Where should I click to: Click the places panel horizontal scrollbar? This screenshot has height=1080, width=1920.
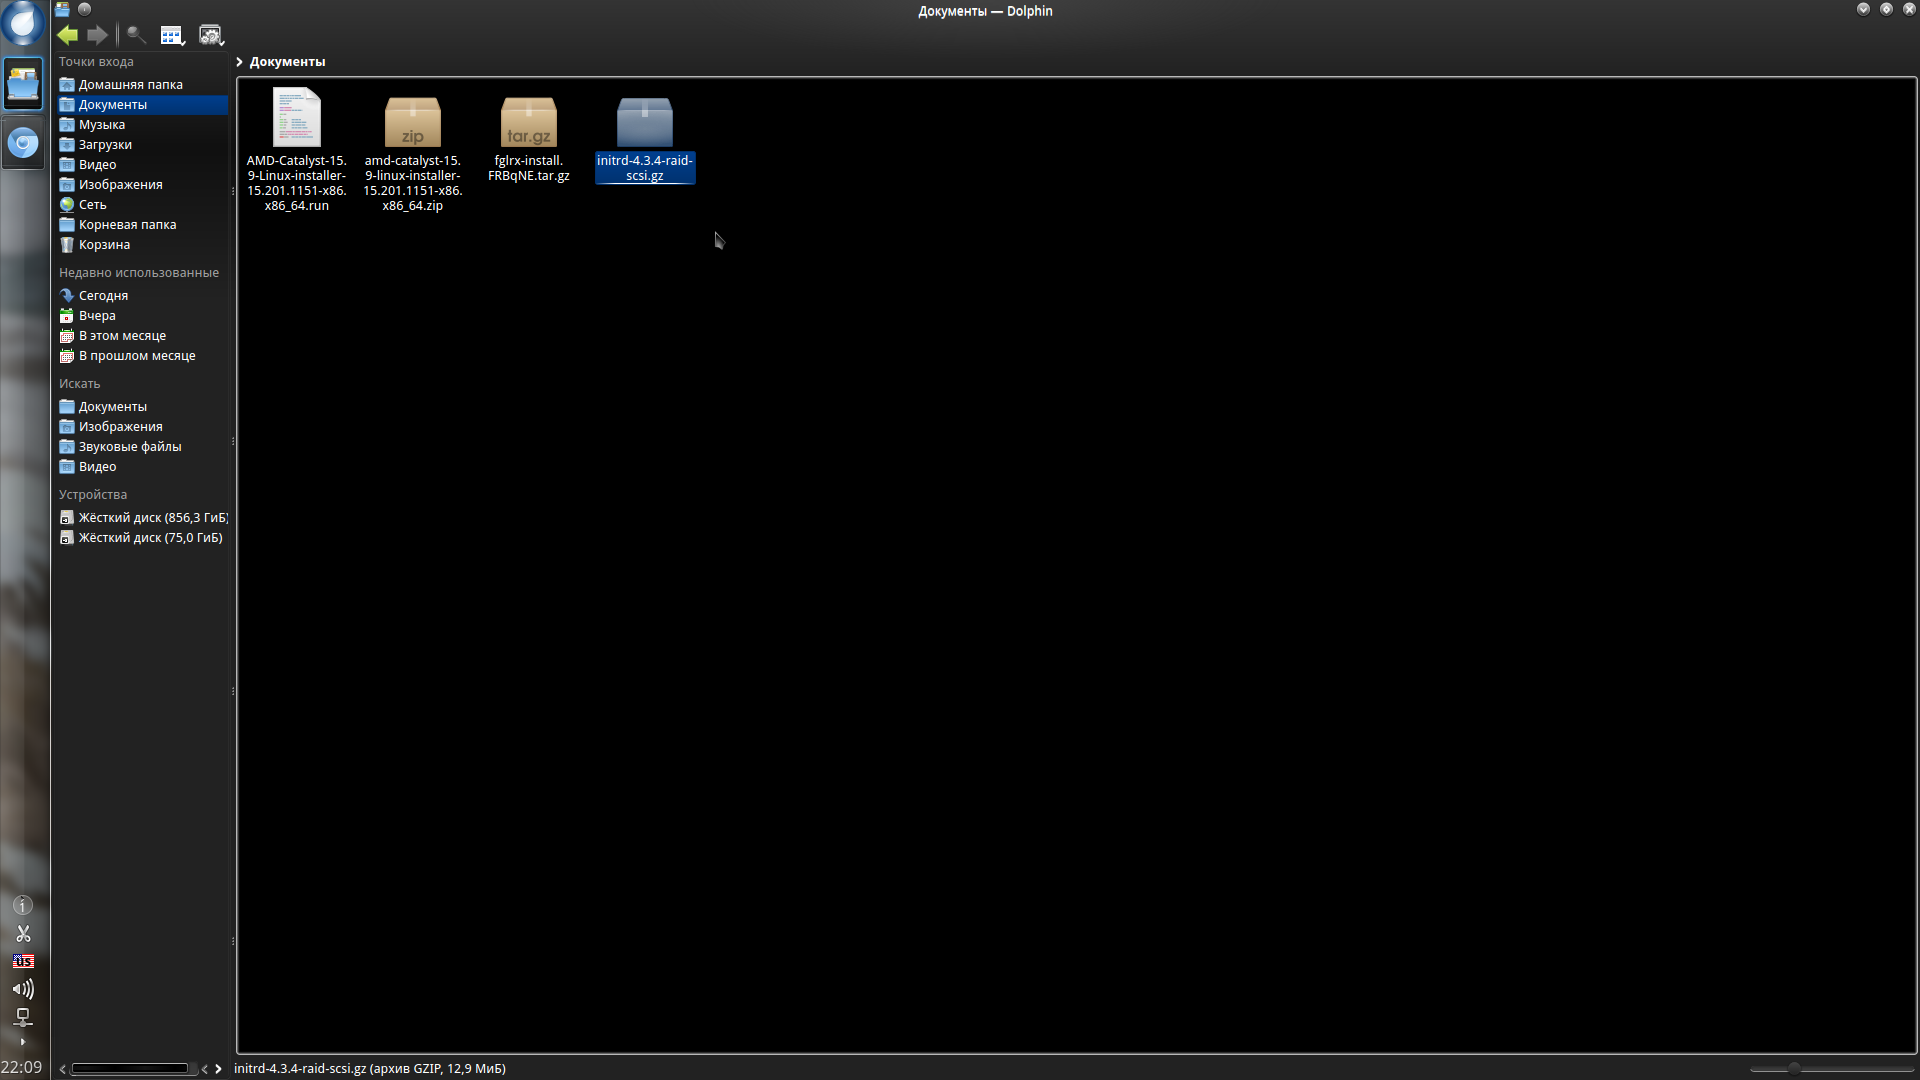point(130,1069)
